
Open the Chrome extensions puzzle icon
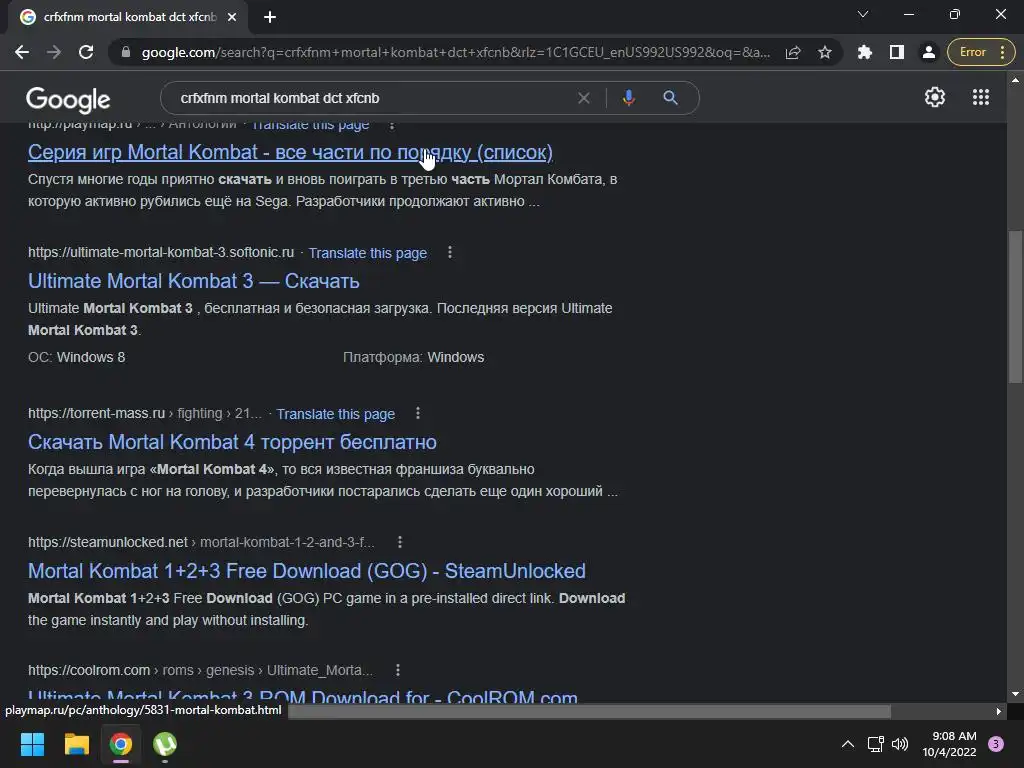pyautogui.click(x=865, y=52)
